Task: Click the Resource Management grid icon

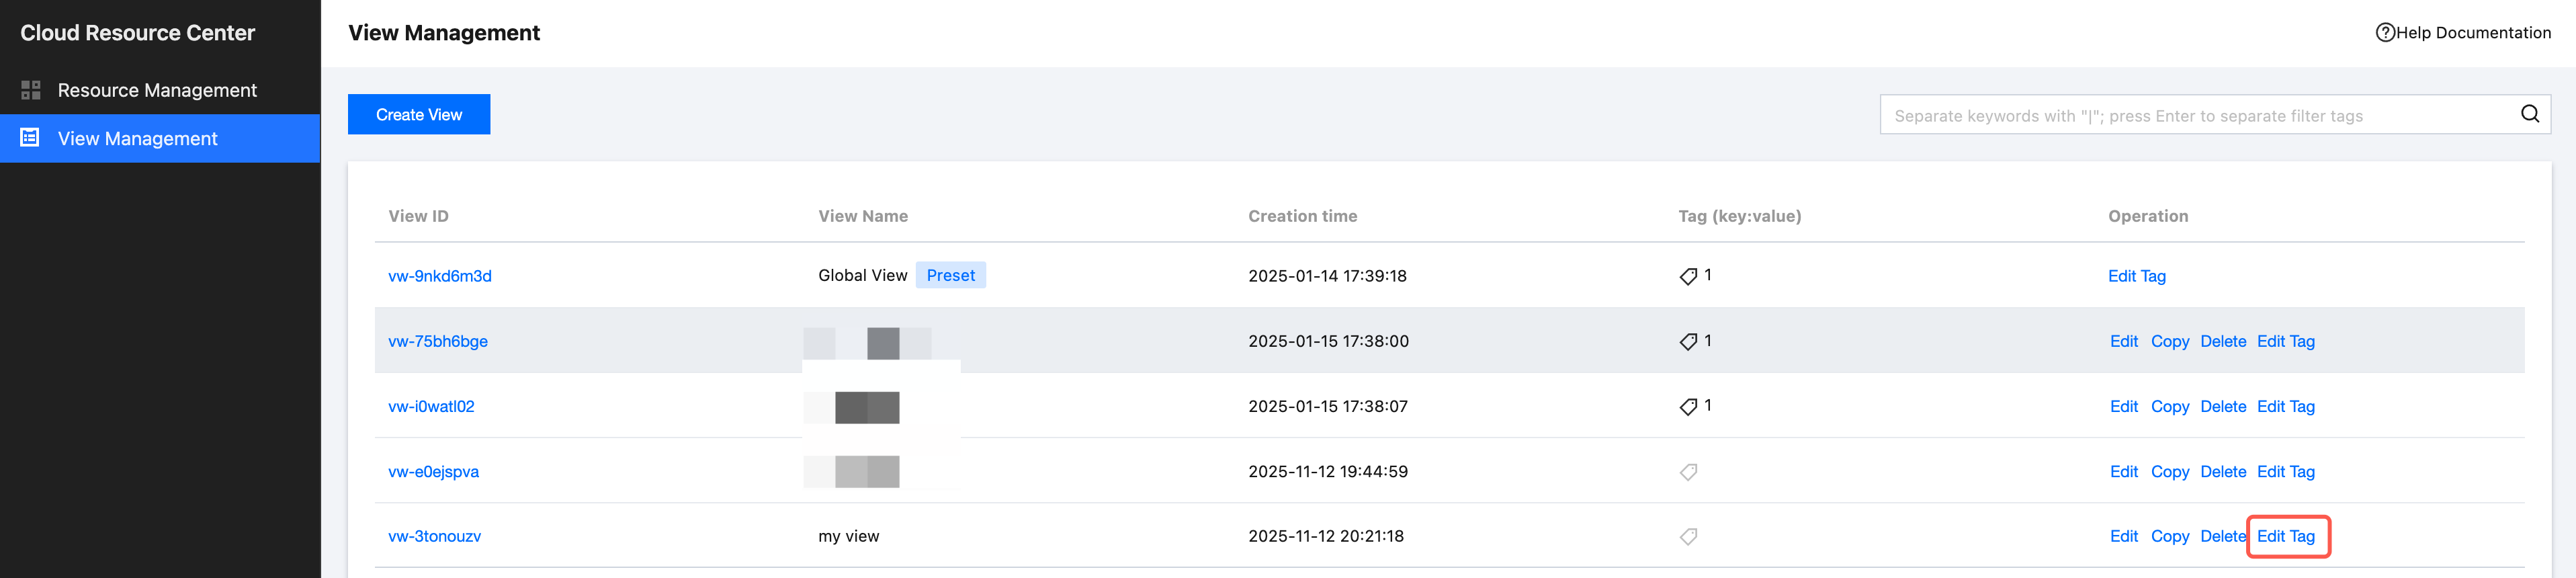Action: (x=31, y=90)
